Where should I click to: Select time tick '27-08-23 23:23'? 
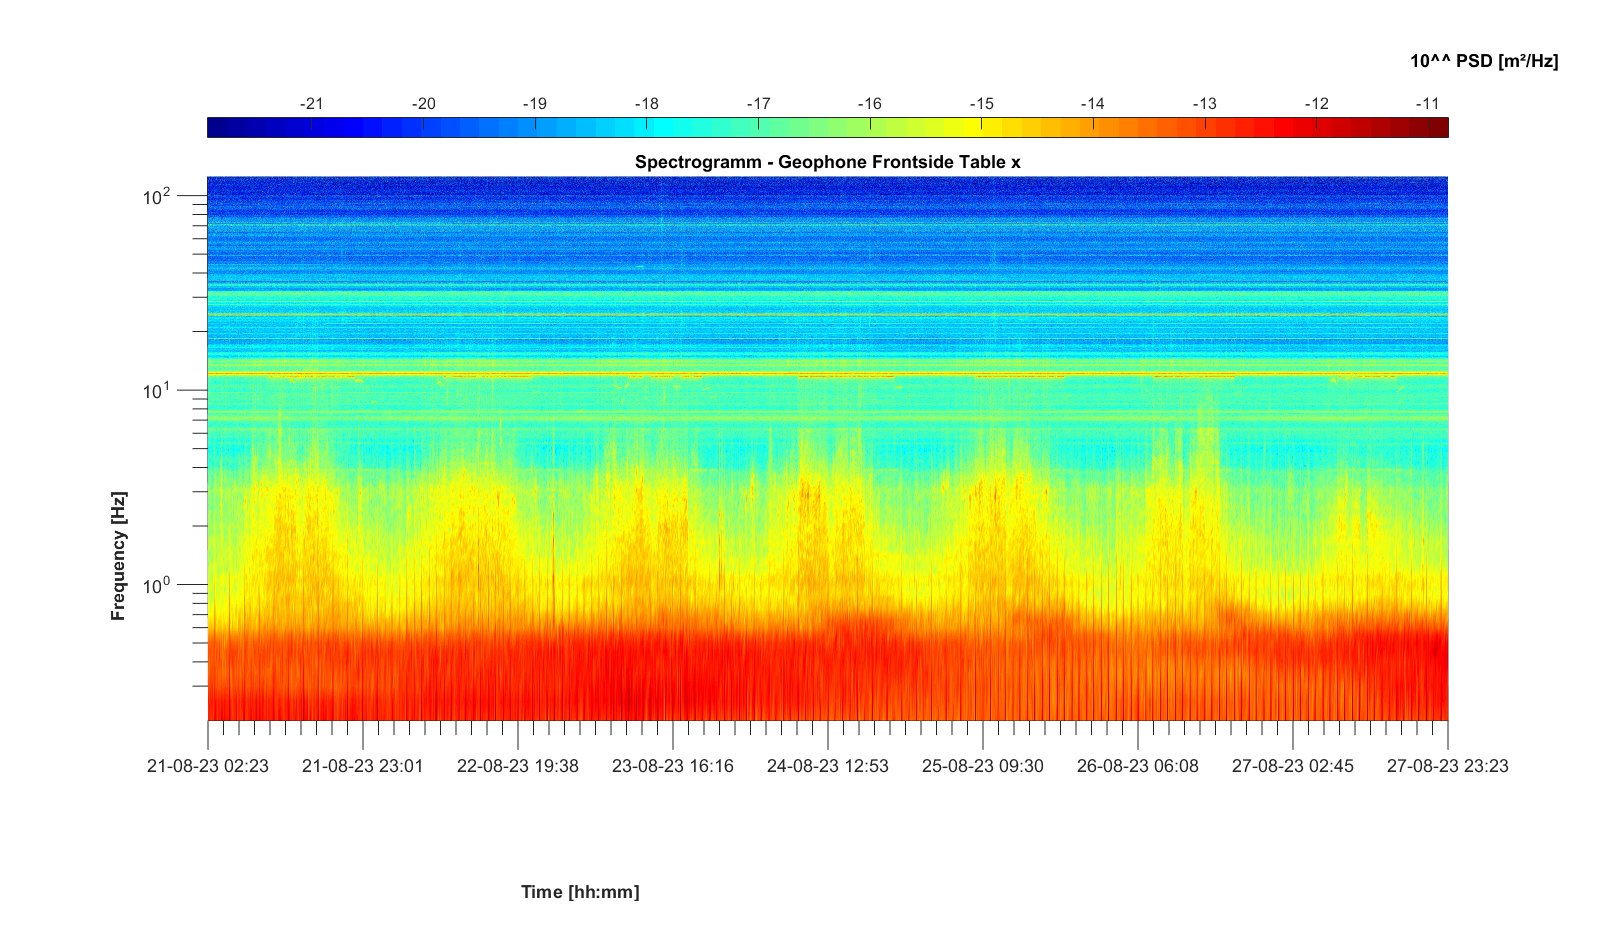tap(1447, 766)
